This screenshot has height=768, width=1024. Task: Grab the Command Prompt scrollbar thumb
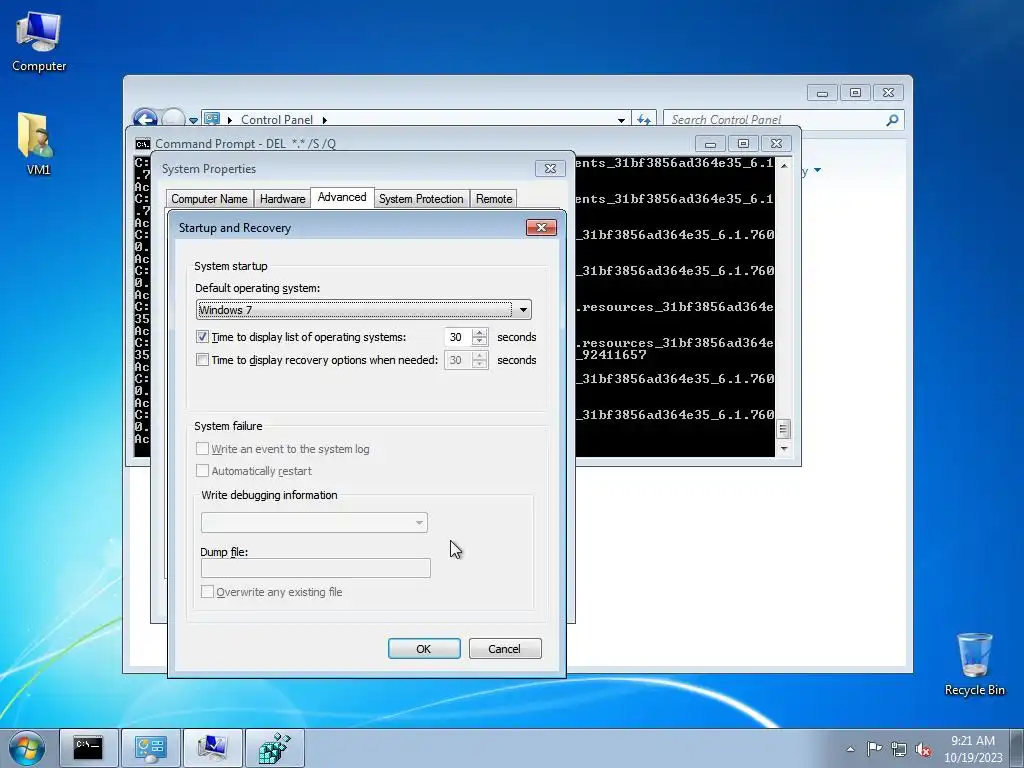point(783,429)
